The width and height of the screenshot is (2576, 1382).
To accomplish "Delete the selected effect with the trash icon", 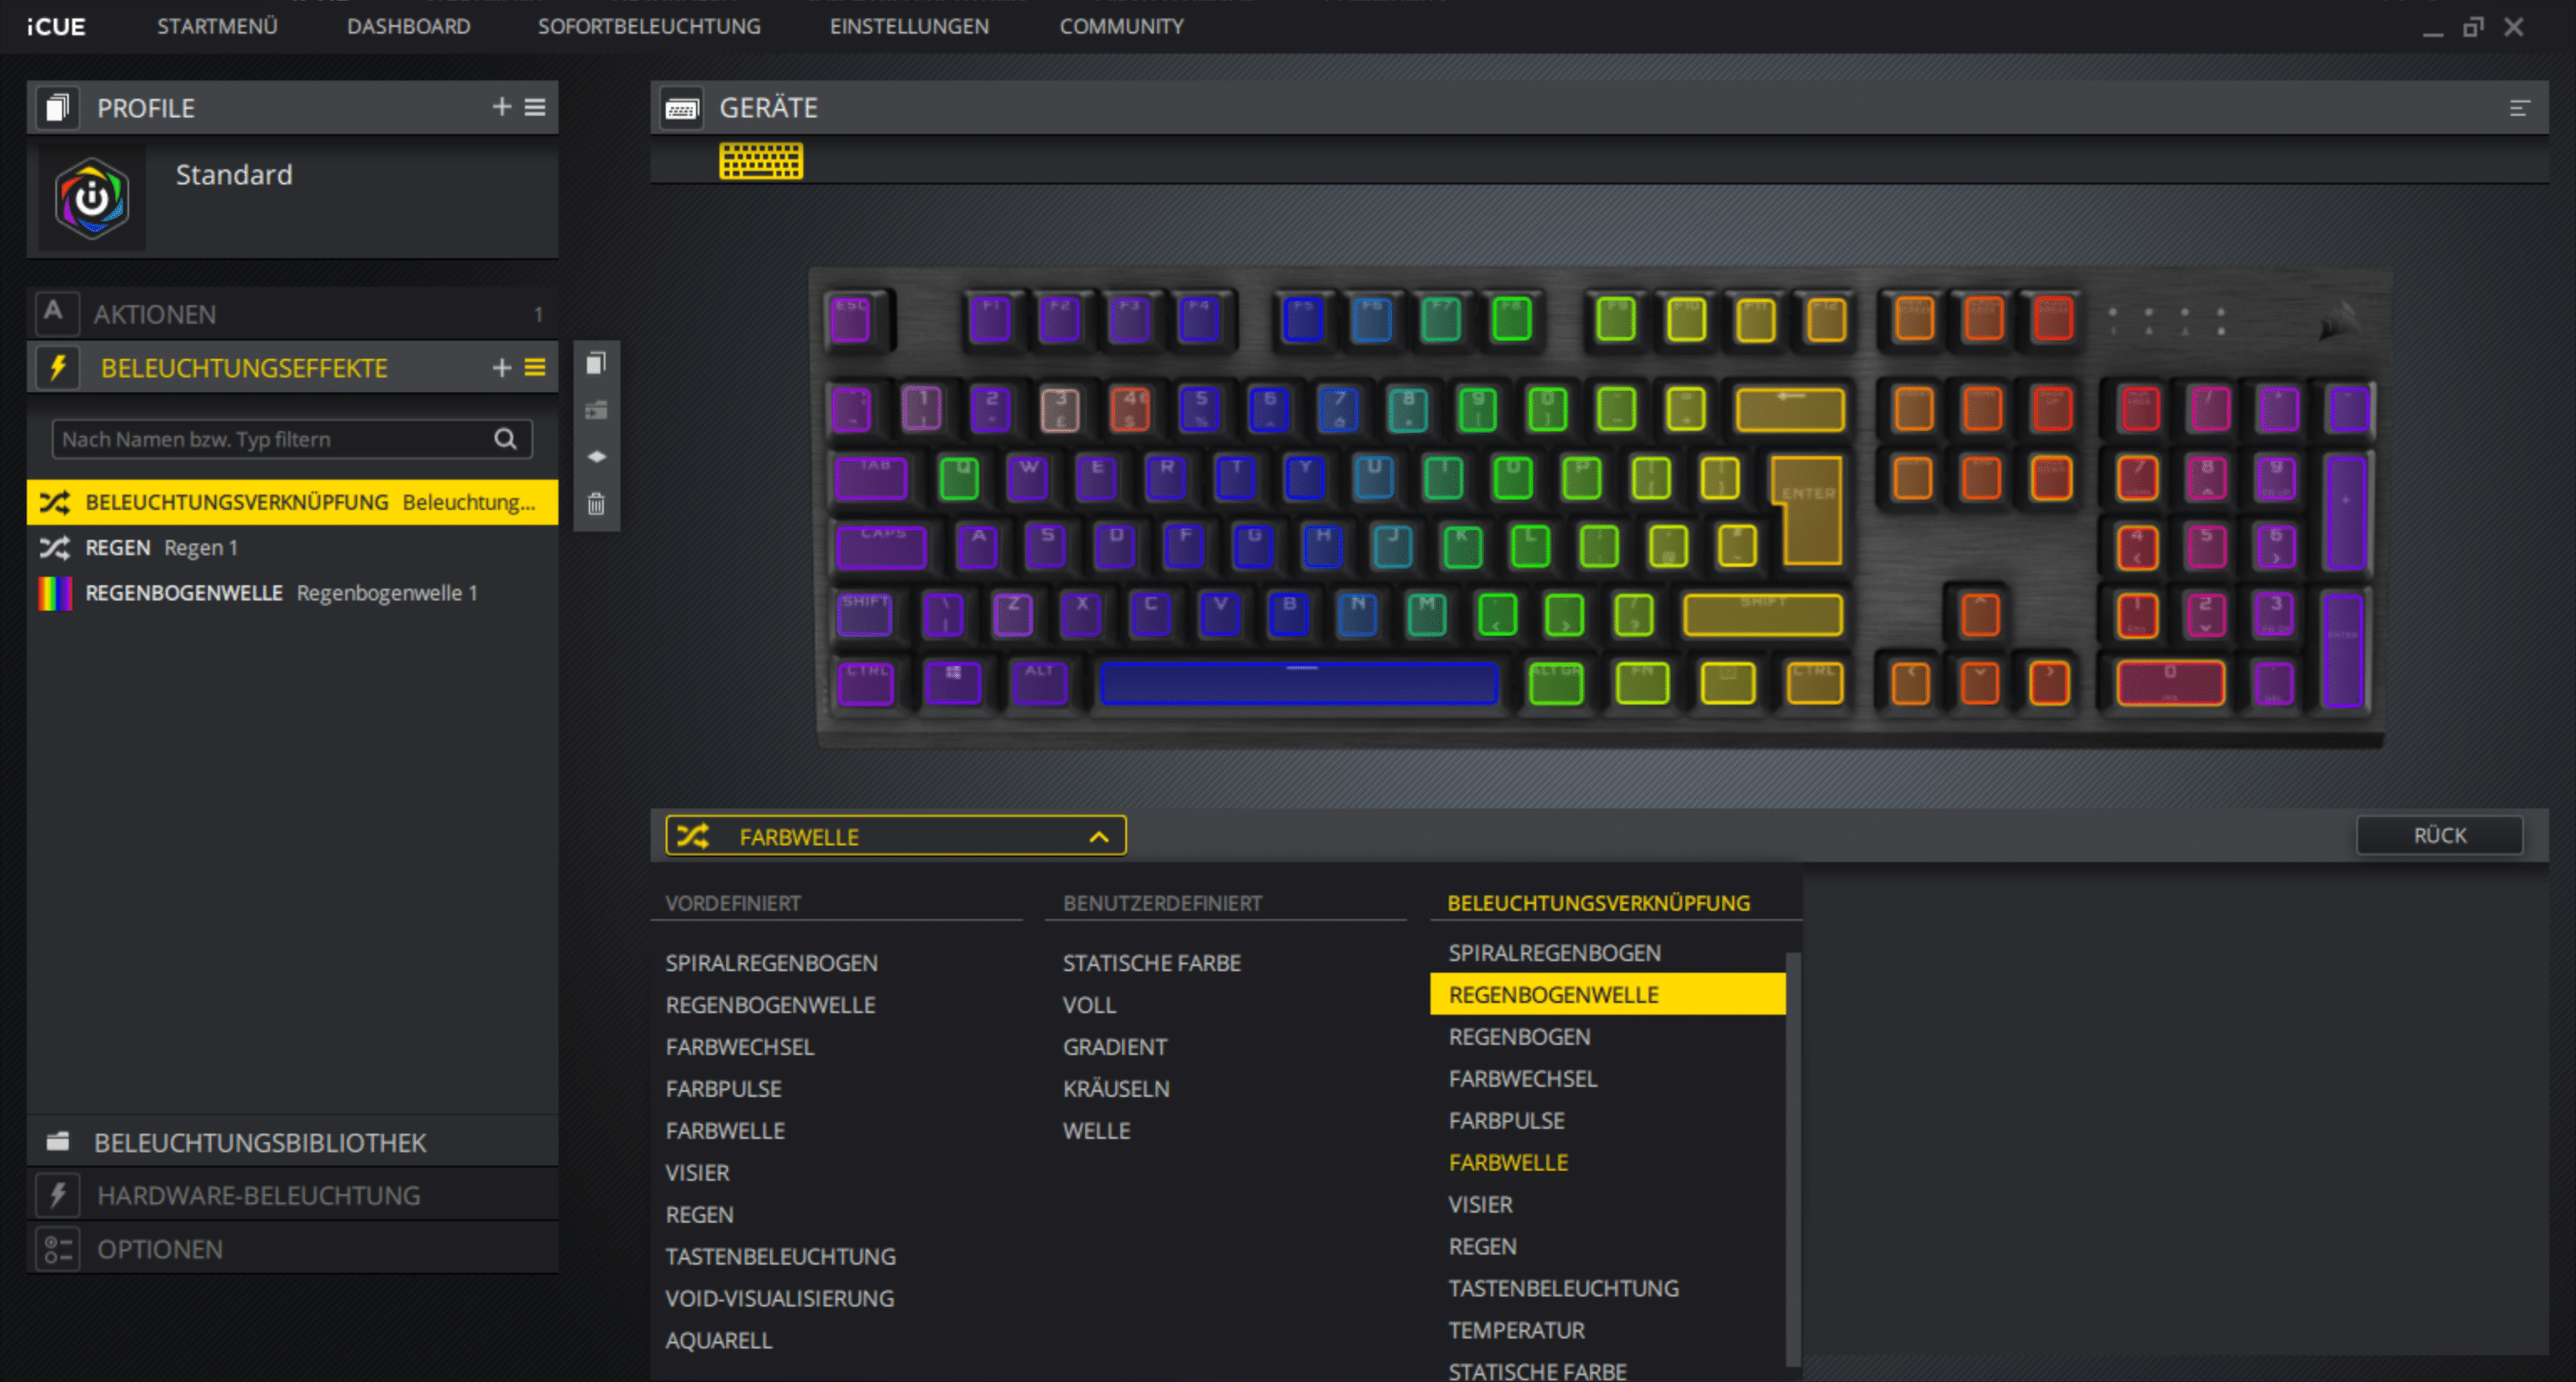I will pos(596,504).
